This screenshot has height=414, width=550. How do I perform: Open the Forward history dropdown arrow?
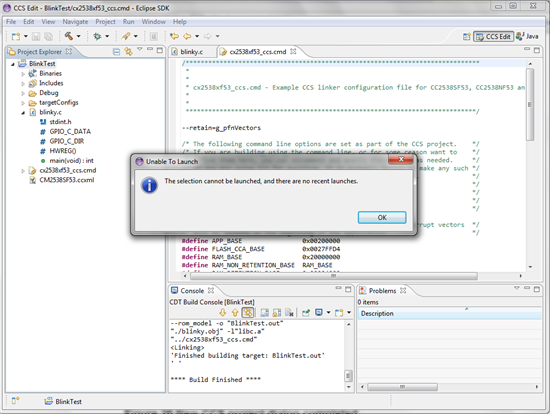(x=217, y=36)
